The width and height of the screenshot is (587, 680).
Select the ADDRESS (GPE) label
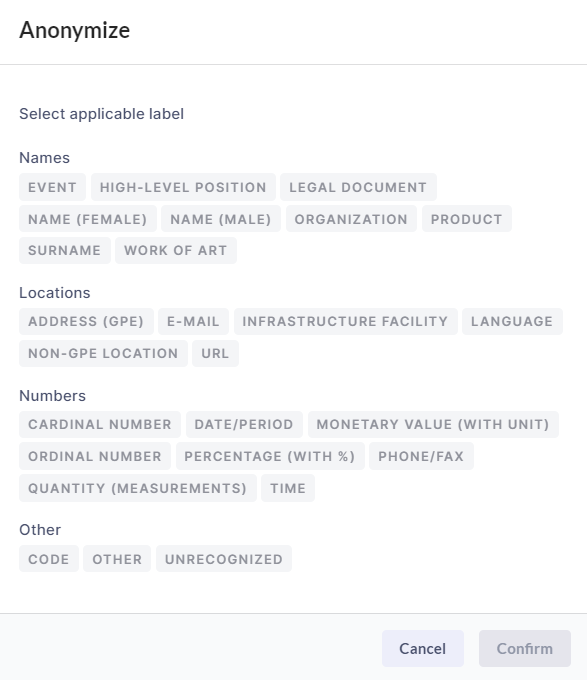tap(86, 321)
